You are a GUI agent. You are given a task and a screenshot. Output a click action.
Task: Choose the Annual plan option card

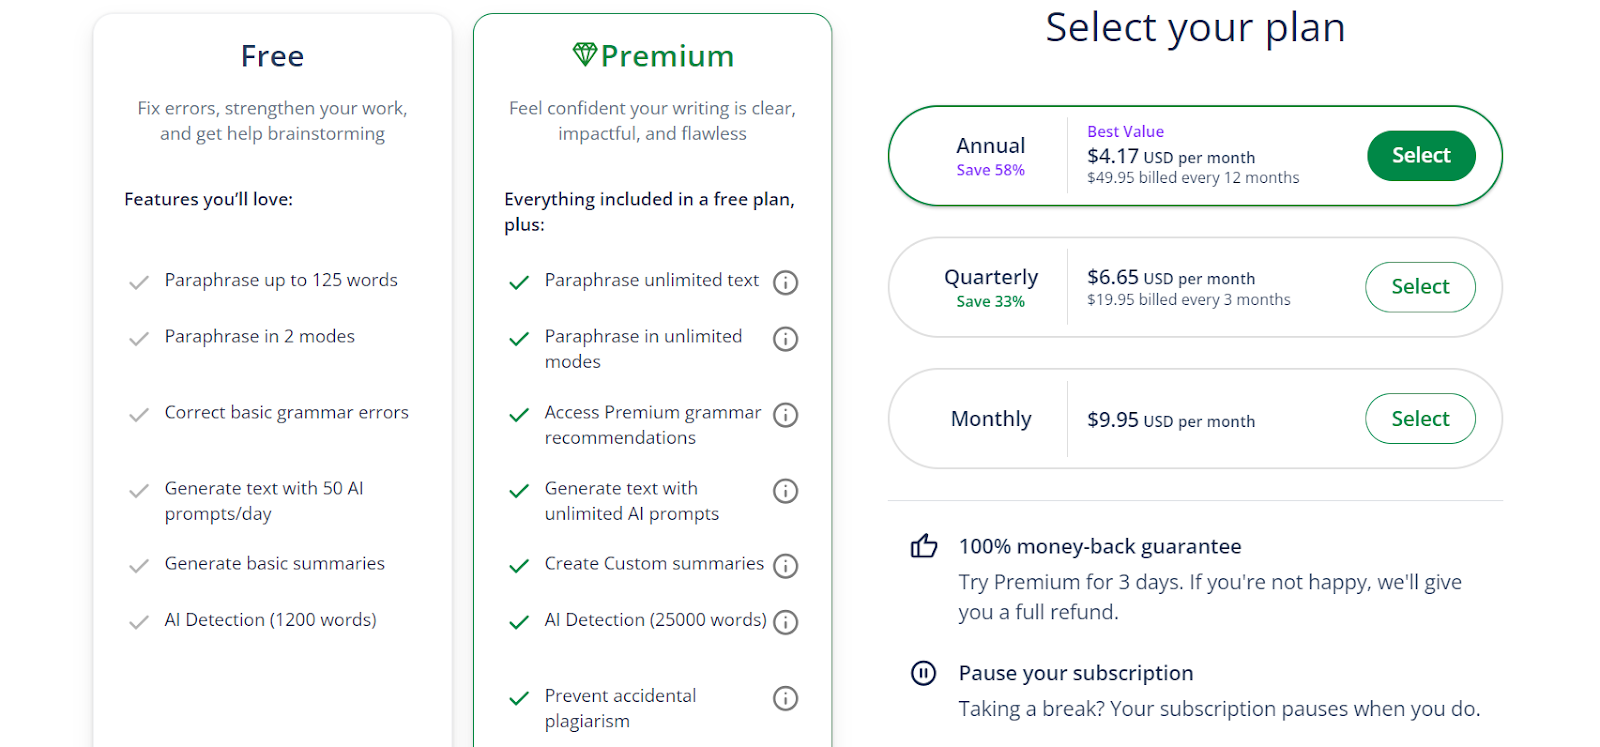[990, 156]
